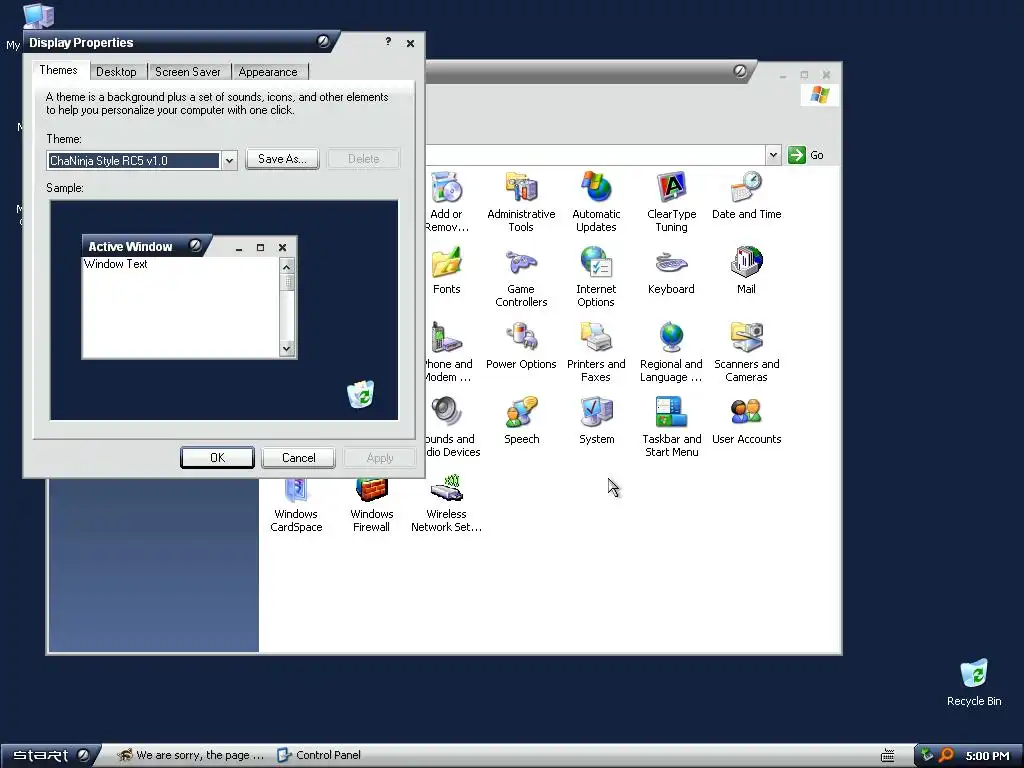
Task: Switch to Control Panel taskbar button
Action: (319, 755)
